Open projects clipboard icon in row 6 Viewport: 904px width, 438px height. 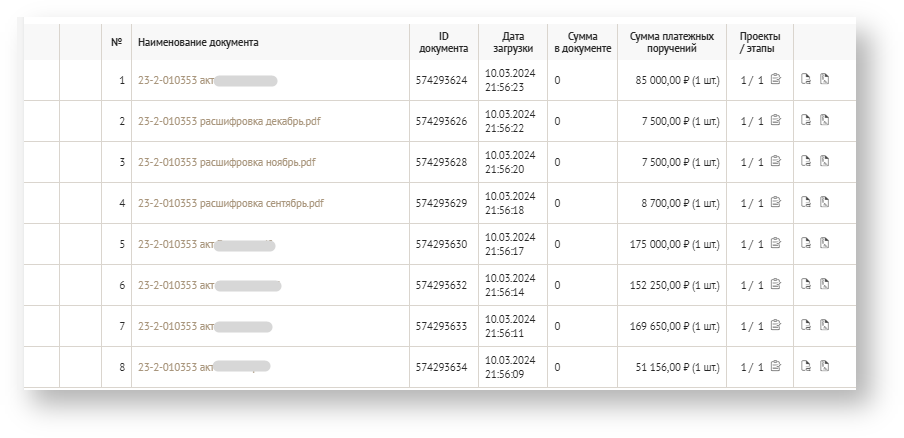[775, 285]
